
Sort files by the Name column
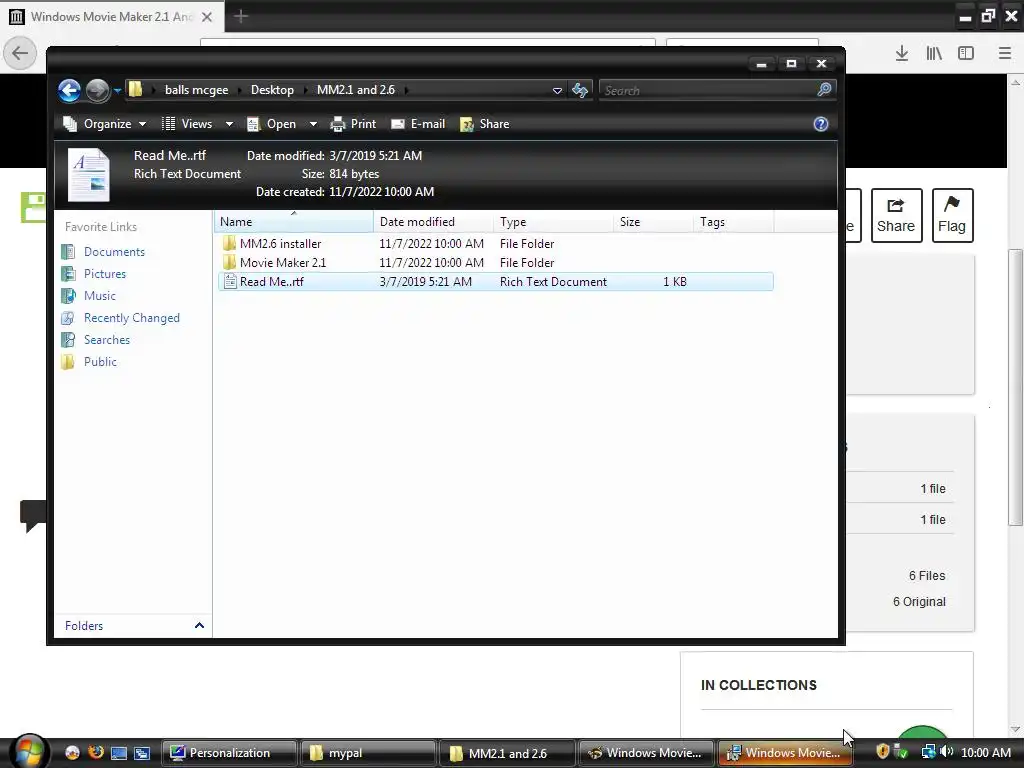pyautogui.click(x=294, y=222)
